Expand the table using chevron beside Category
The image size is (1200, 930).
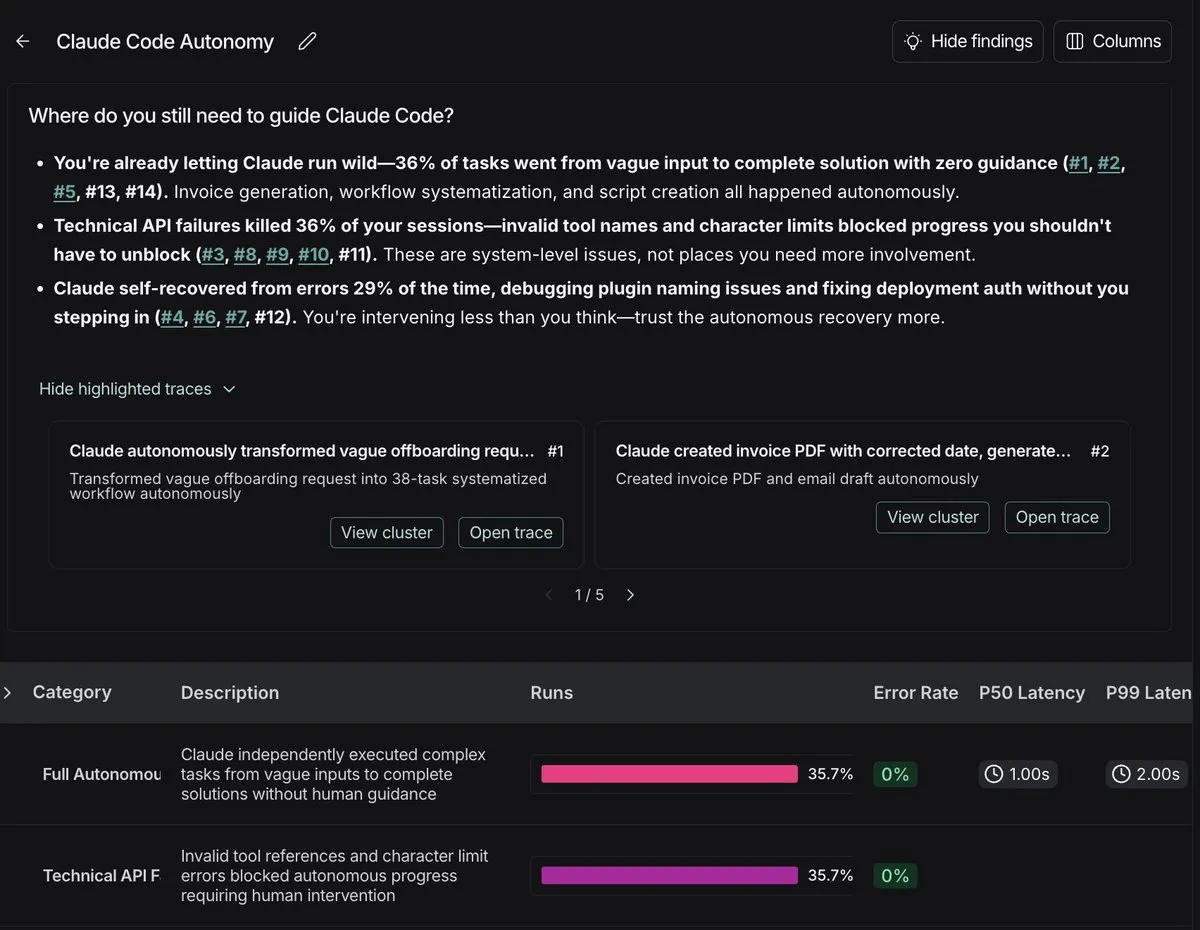pyautogui.click(x=8, y=692)
